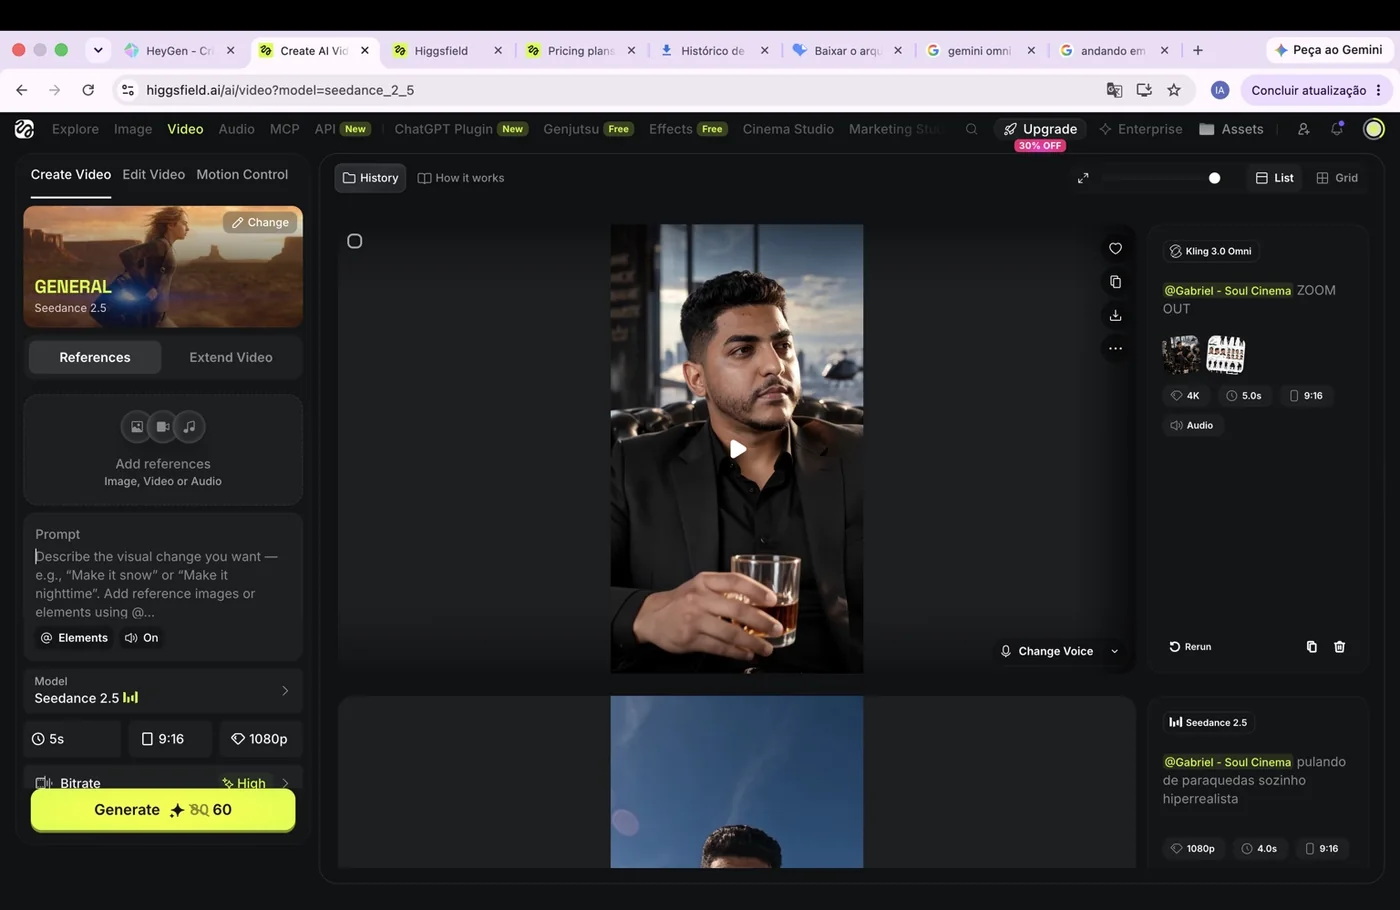Open the notifications bell
The height and width of the screenshot is (910, 1400).
(x=1337, y=129)
